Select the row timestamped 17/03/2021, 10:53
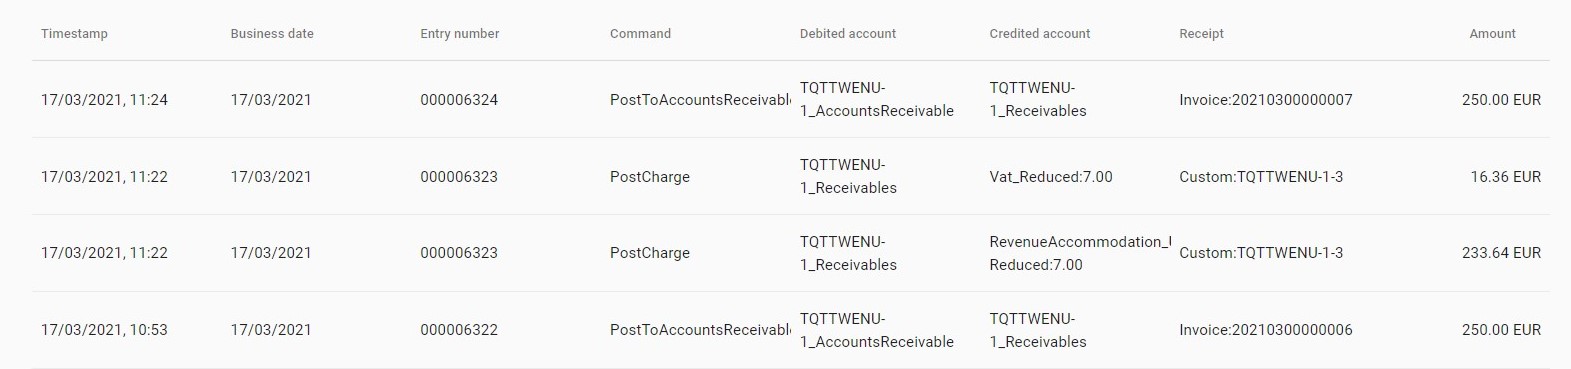The height and width of the screenshot is (369, 1571). tap(790, 330)
